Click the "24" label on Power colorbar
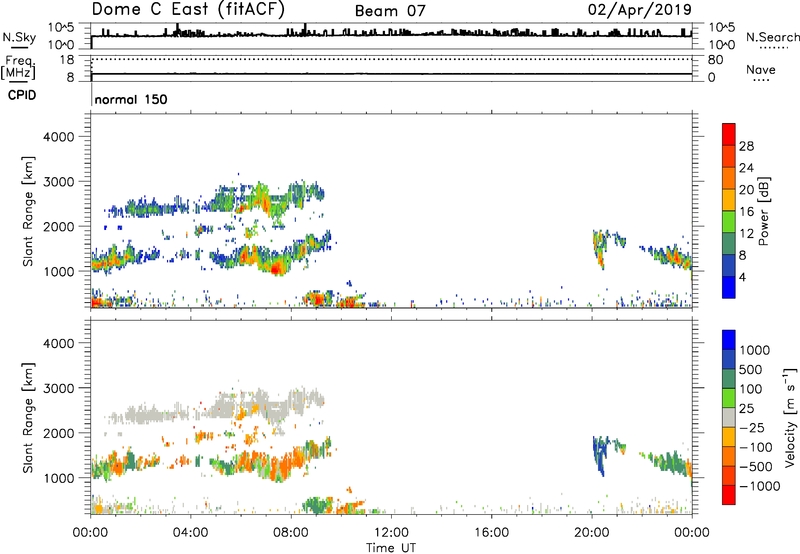This screenshot has height=554, width=800. coord(746,168)
